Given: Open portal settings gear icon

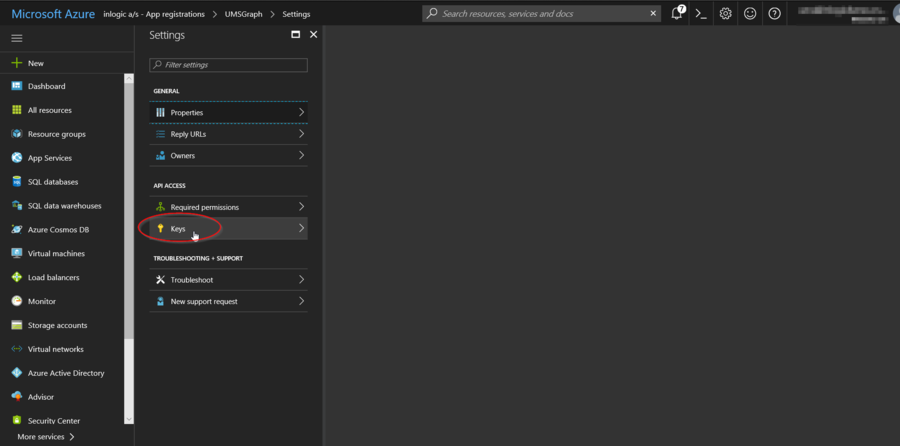Looking at the screenshot, I should pyautogui.click(x=725, y=14).
